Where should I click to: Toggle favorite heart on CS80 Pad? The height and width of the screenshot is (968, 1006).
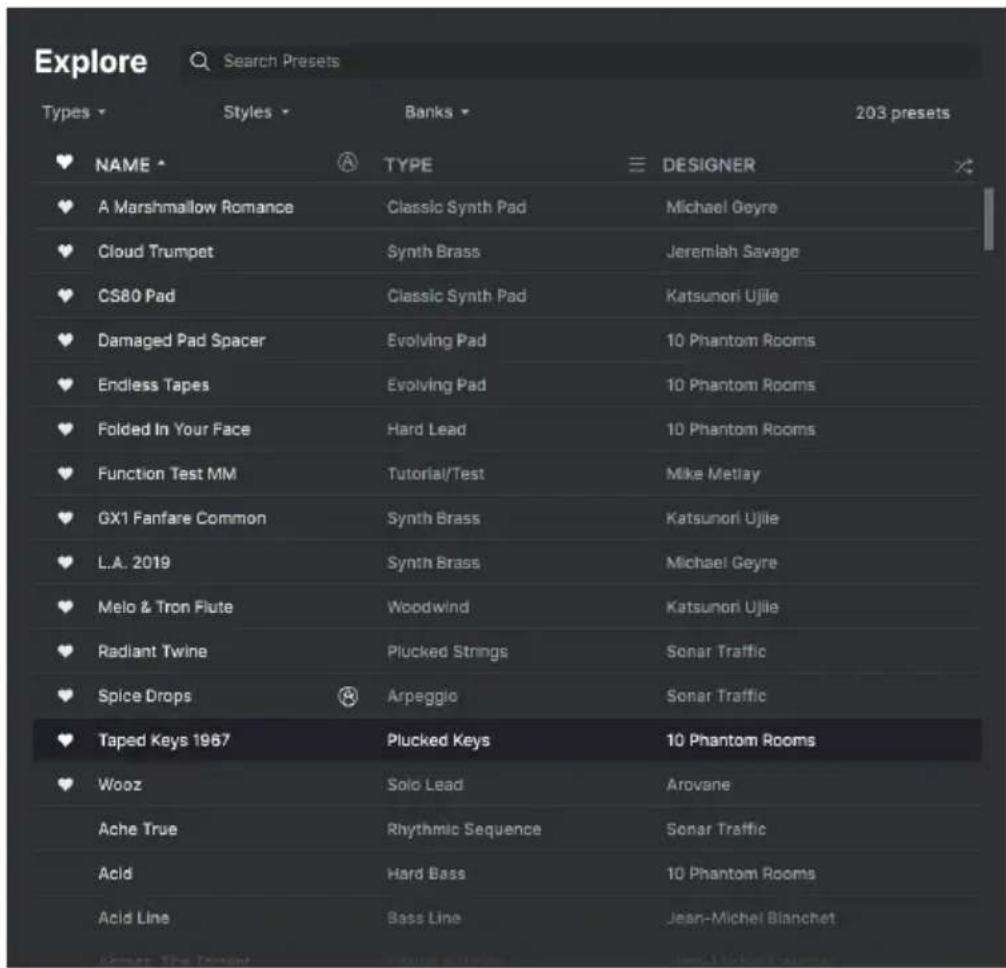pos(65,296)
